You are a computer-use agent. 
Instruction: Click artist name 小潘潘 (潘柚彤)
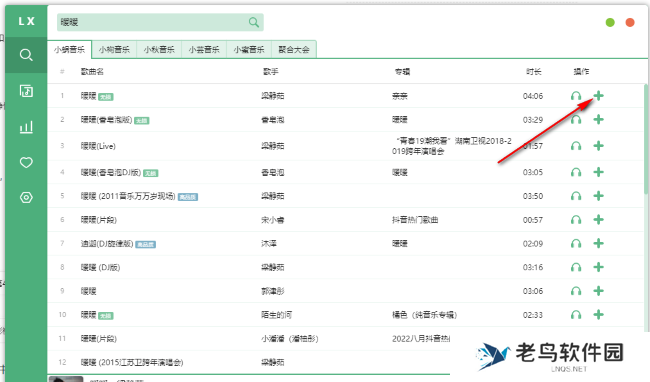pyautogui.click(x=289, y=339)
